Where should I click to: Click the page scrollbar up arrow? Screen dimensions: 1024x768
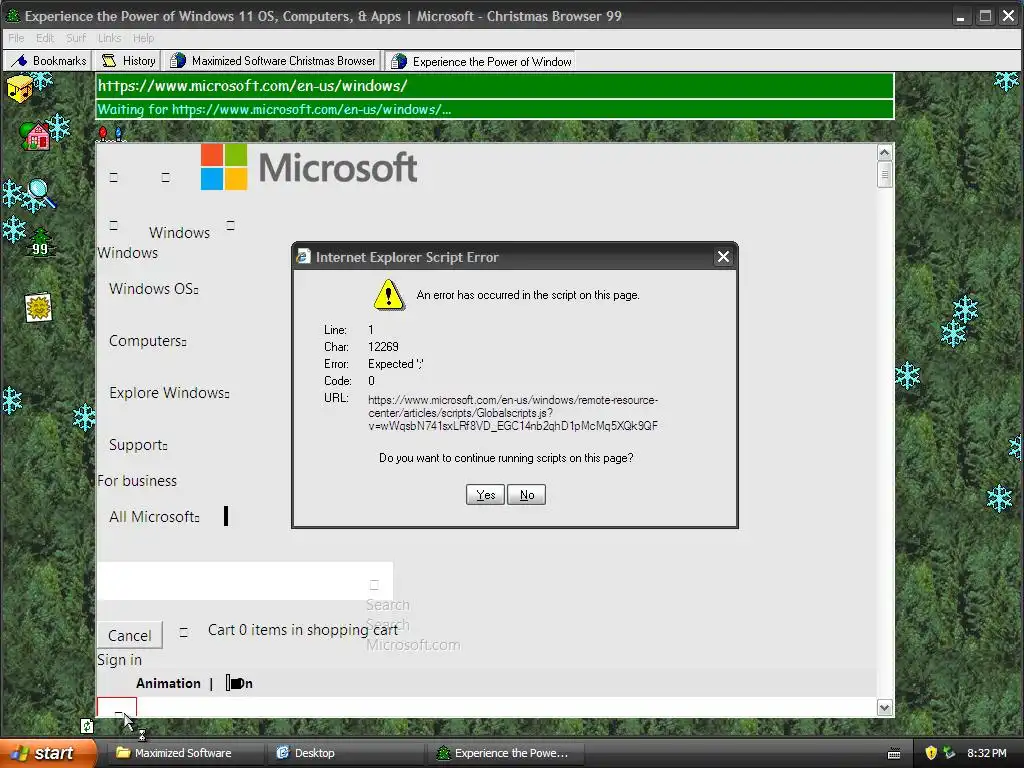(884, 153)
